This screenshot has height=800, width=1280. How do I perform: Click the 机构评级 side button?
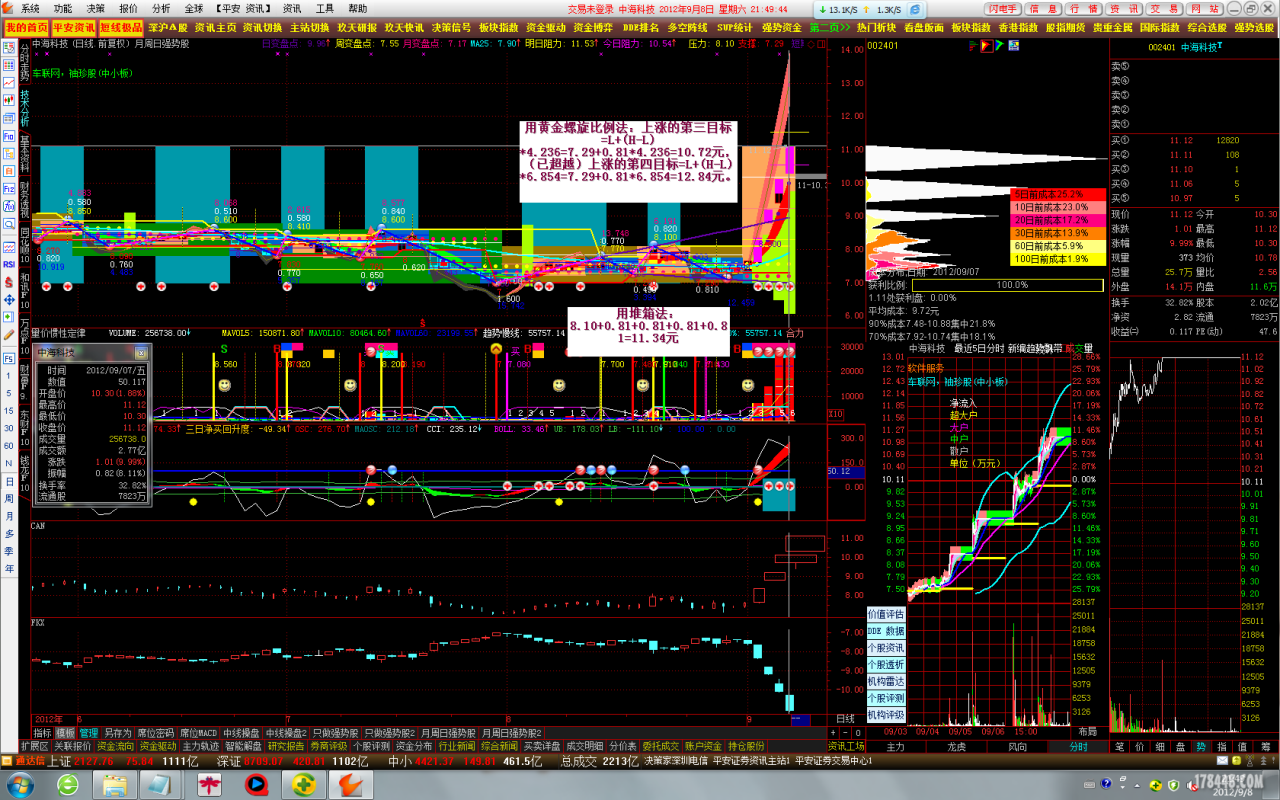886,715
